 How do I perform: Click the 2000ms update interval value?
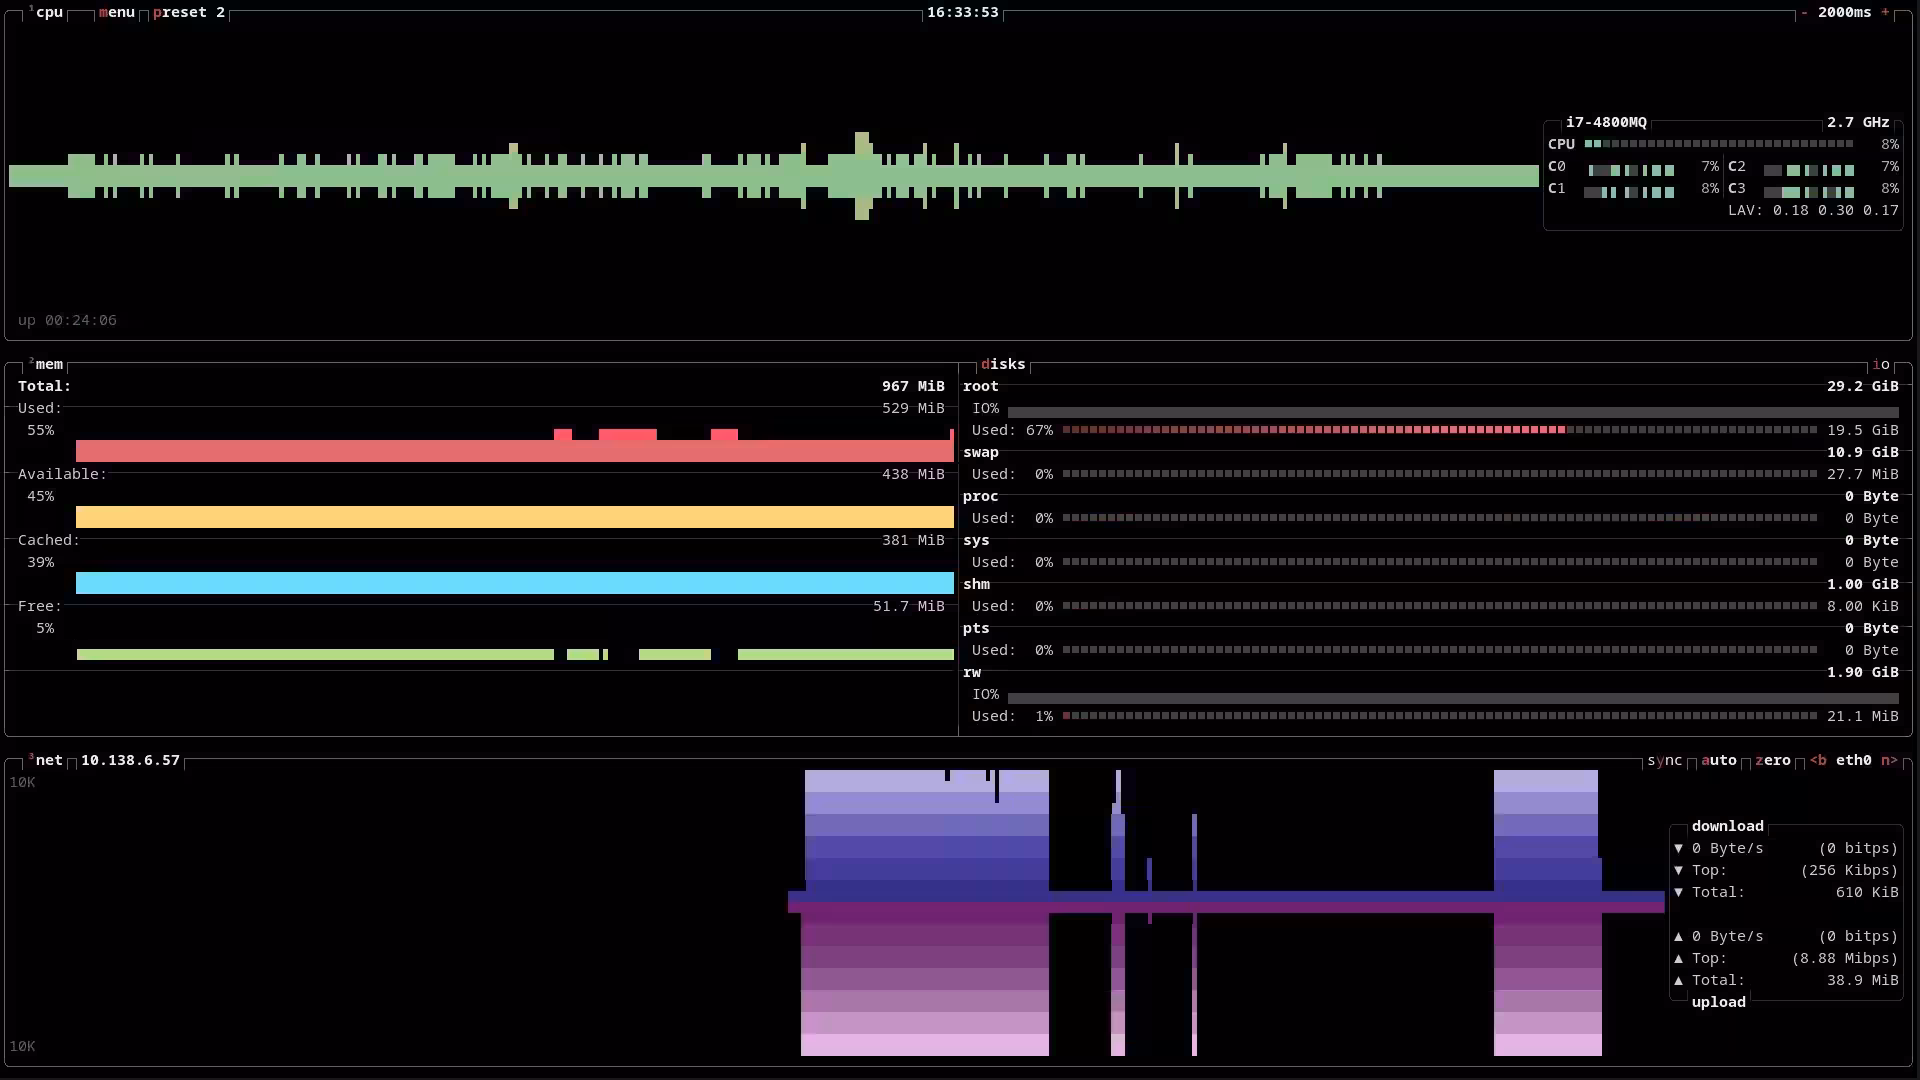tap(1845, 12)
